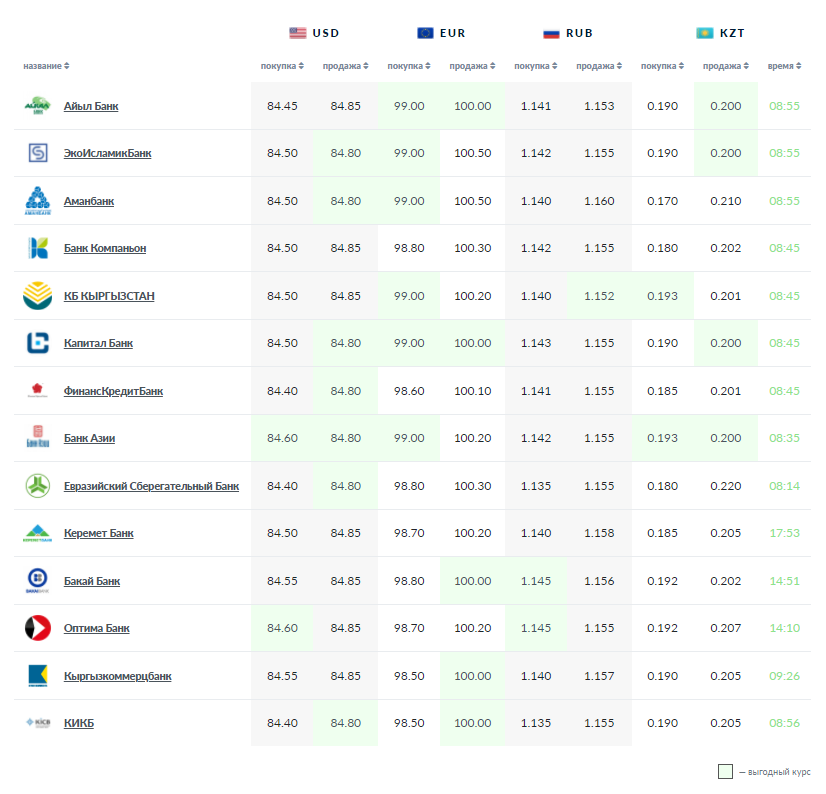Screen dimensions: 826x794
Task: Sort by EUR продажа column
Action: point(472,66)
